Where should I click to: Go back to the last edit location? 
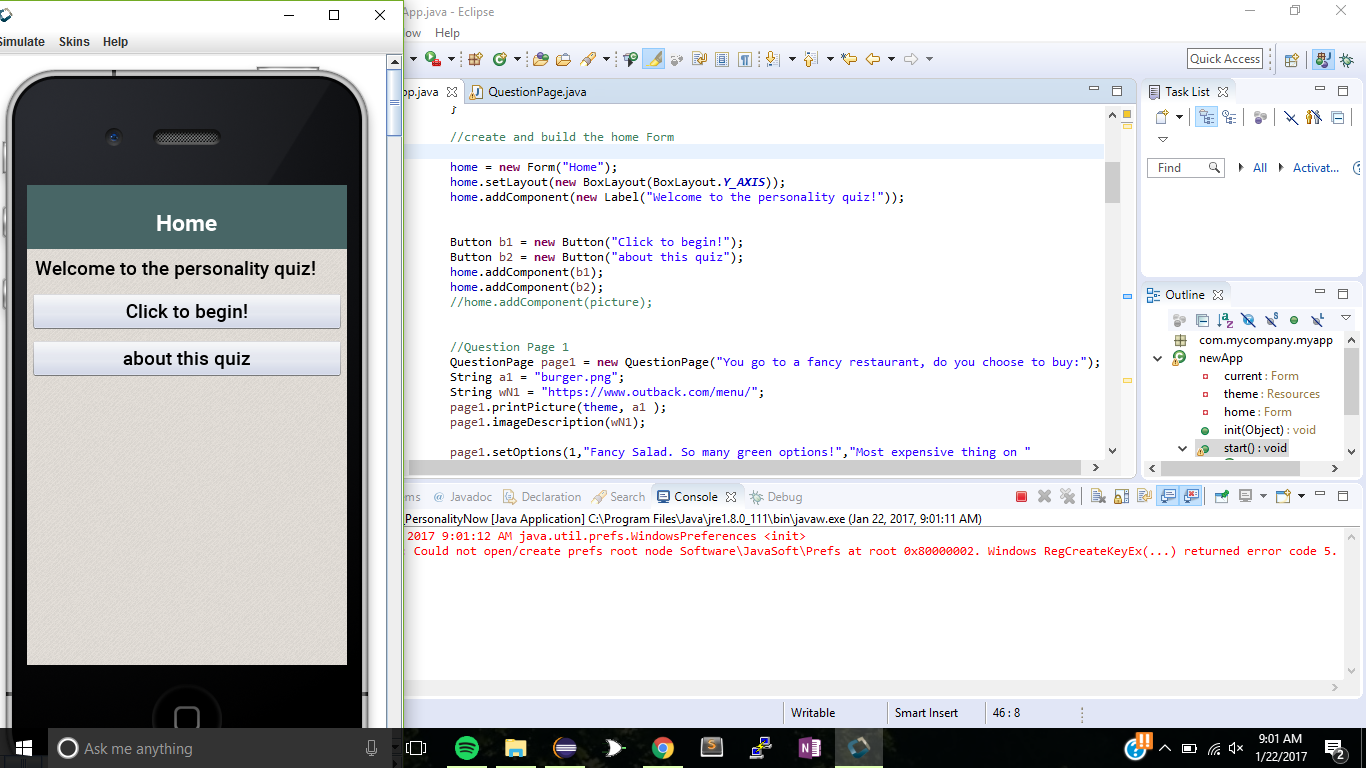pos(849,59)
